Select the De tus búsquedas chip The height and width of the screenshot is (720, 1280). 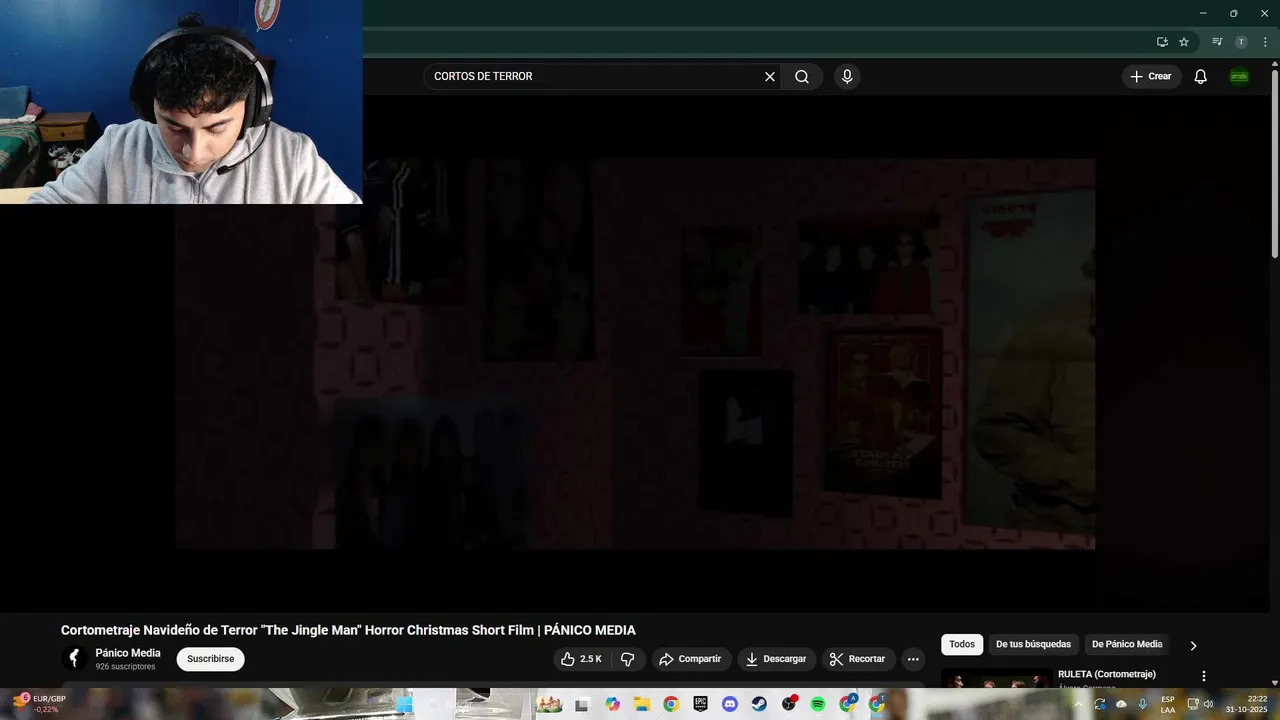click(1033, 645)
